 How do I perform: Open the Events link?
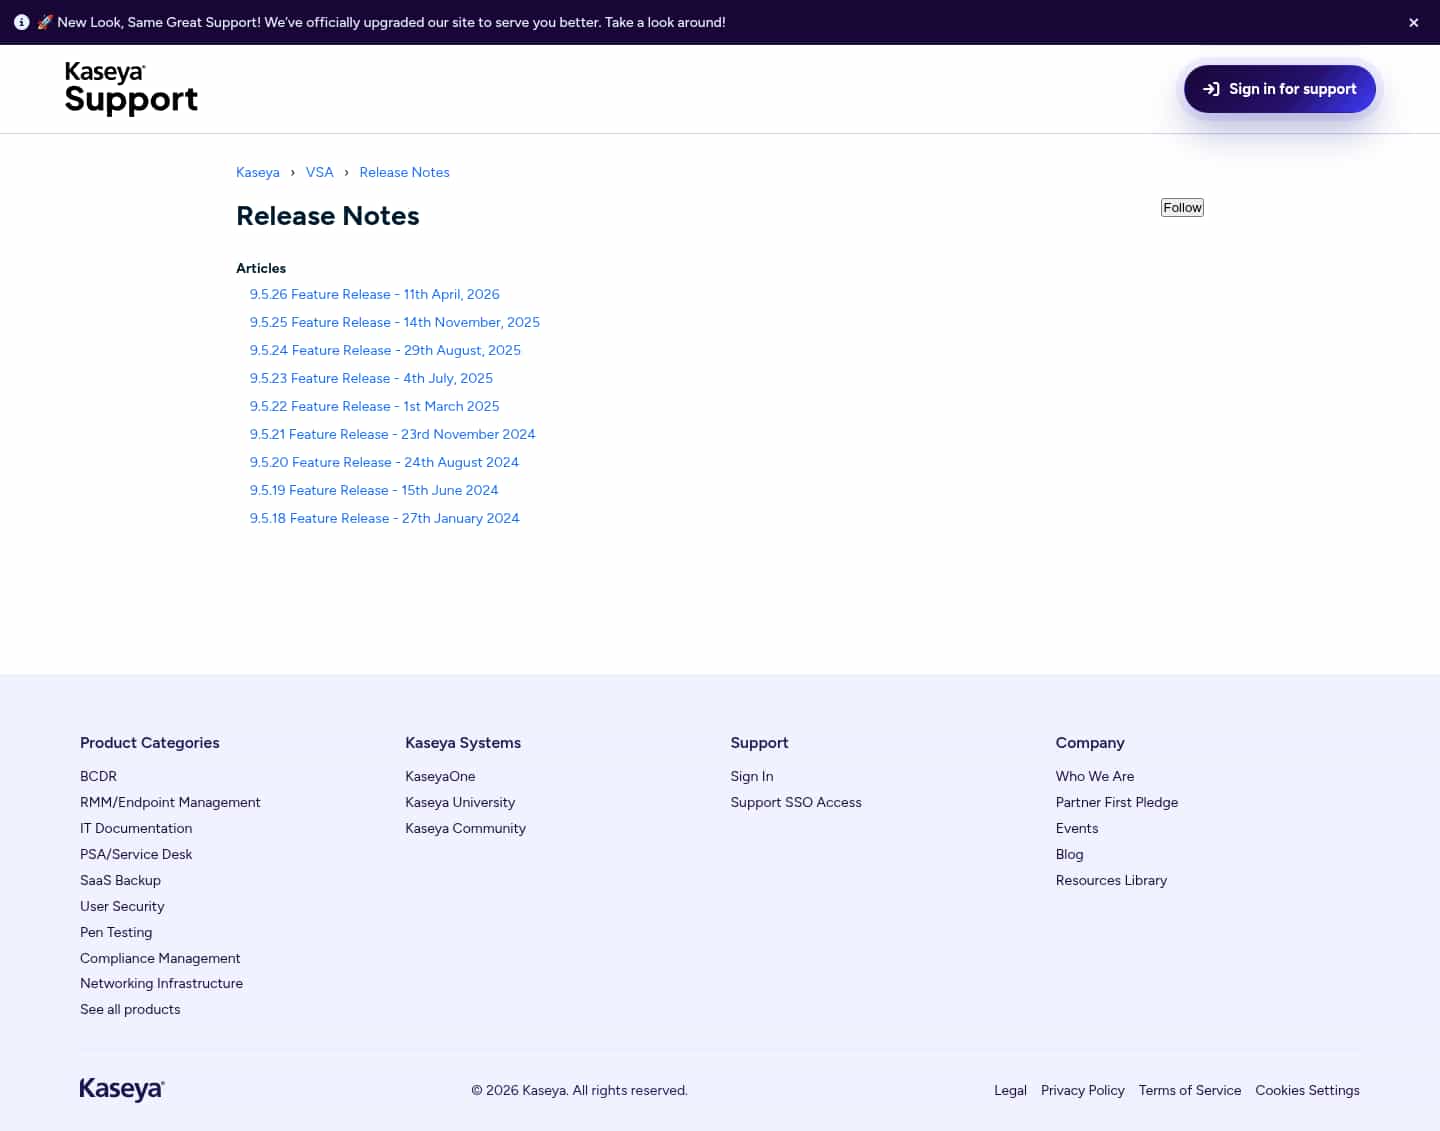tap(1077, 828)
